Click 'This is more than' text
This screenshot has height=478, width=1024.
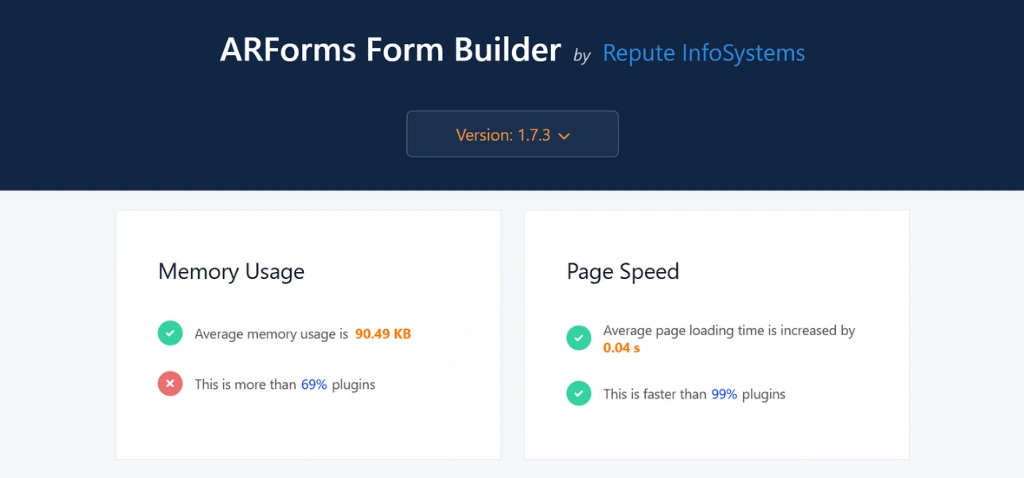246,385
